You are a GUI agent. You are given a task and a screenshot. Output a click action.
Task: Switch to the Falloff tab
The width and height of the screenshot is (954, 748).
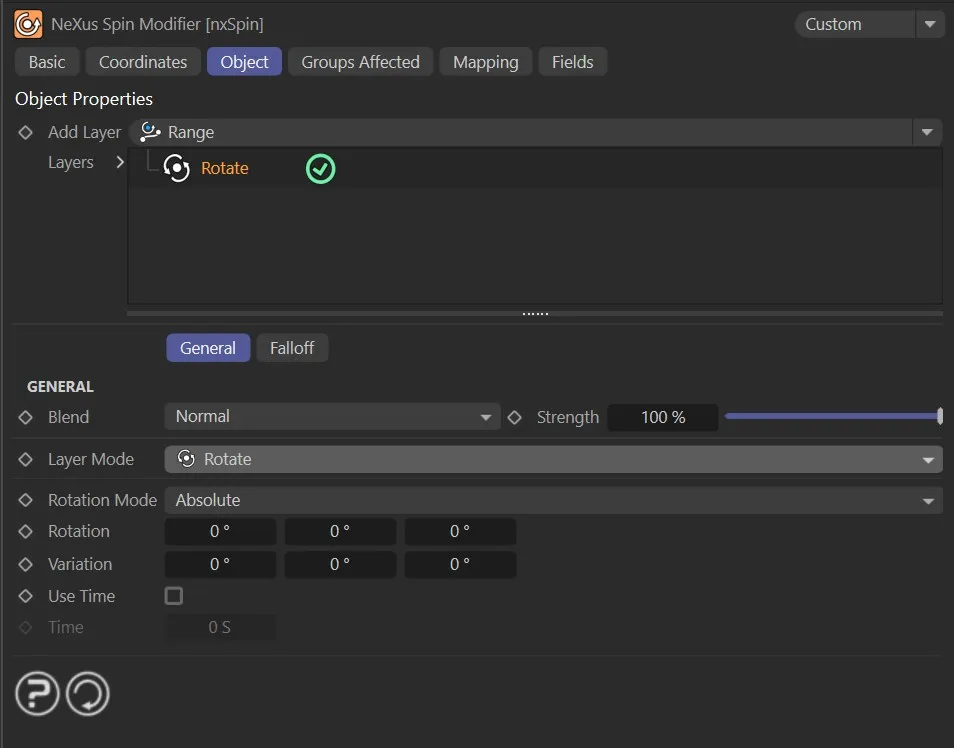(x=292, y=348)
